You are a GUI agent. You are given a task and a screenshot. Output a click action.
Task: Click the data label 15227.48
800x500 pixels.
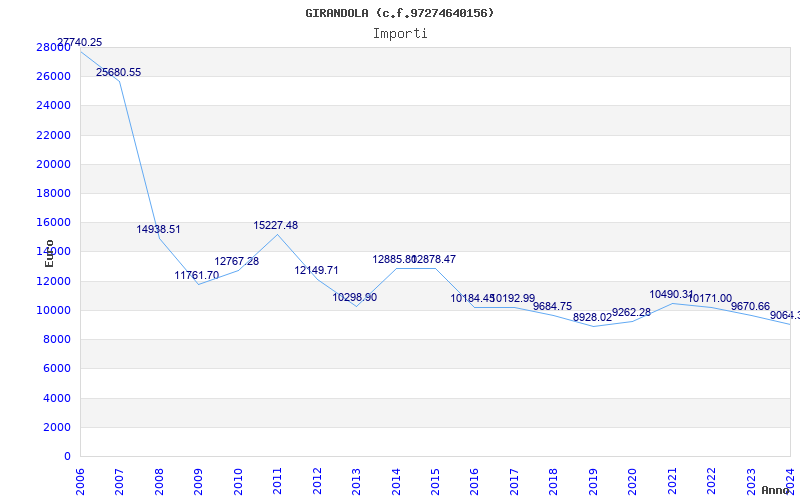click(x=276, y=226)
